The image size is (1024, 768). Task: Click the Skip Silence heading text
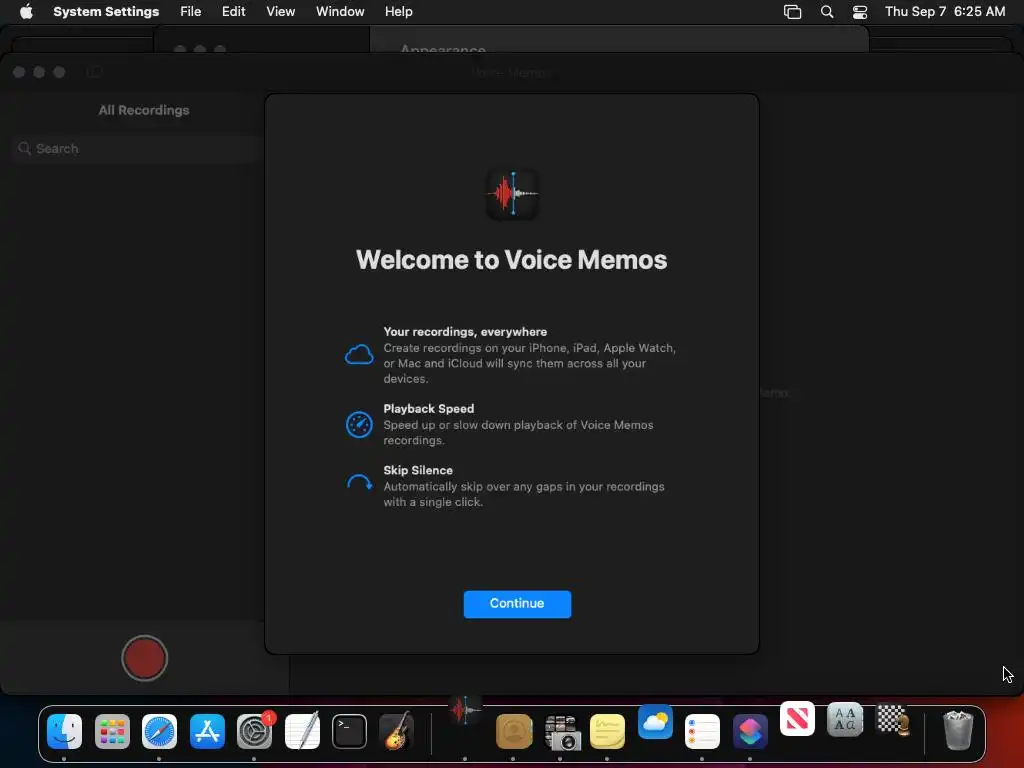point(418,470)
